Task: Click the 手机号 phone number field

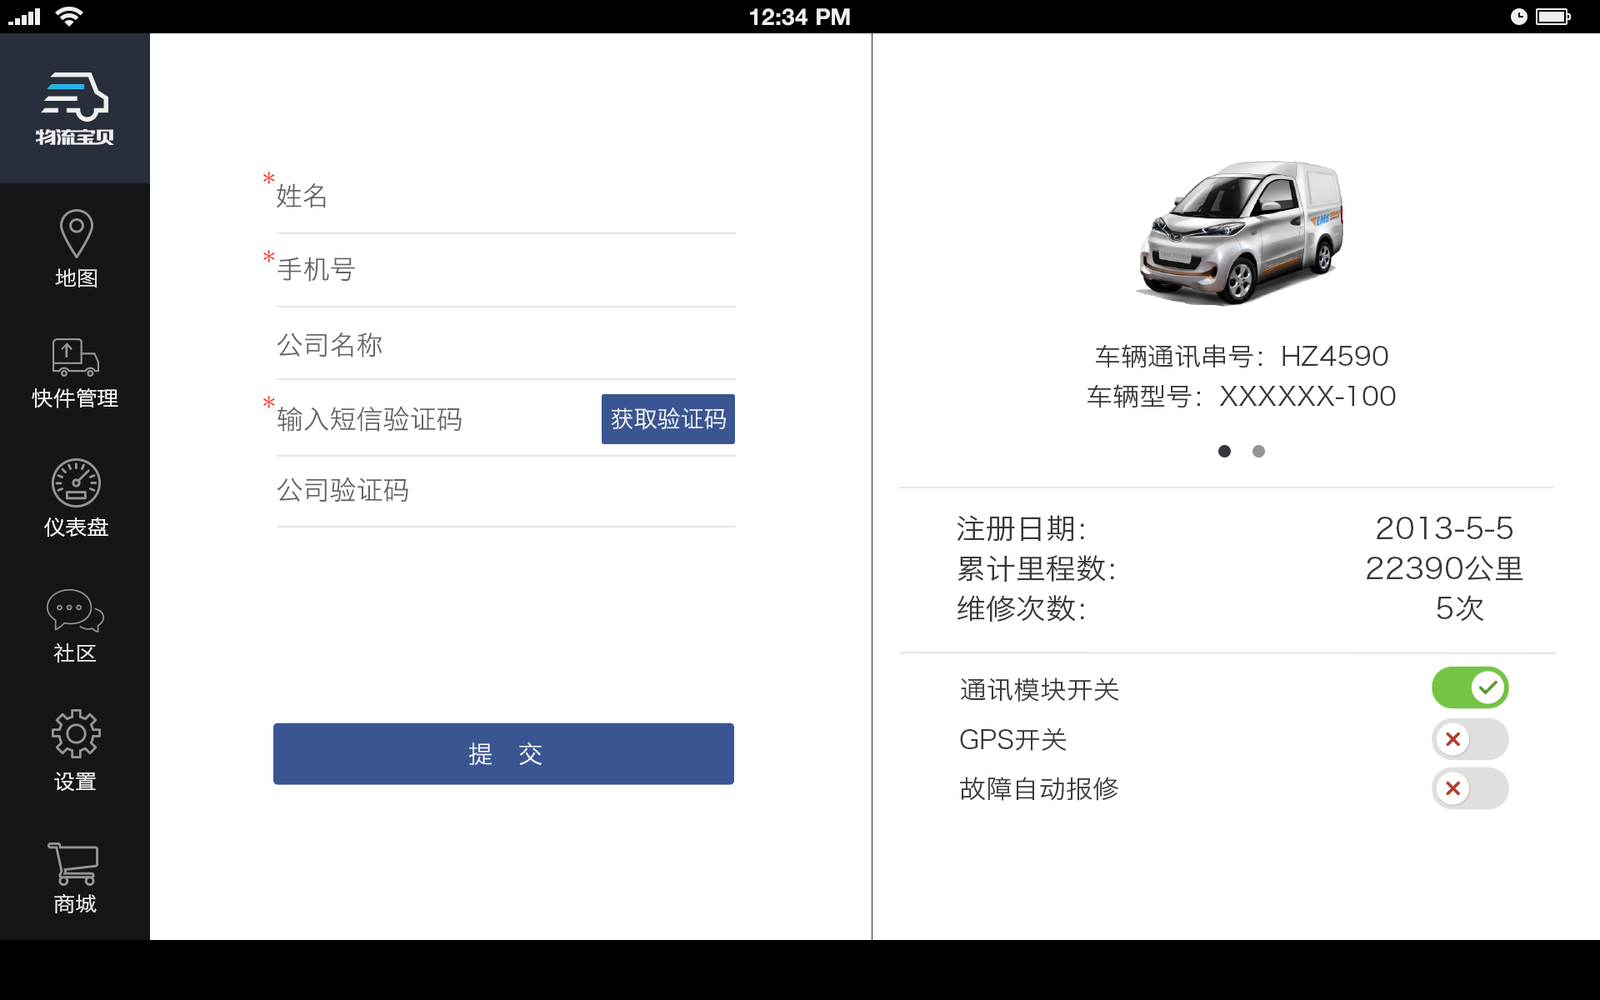Action: [x=505, y=270]
